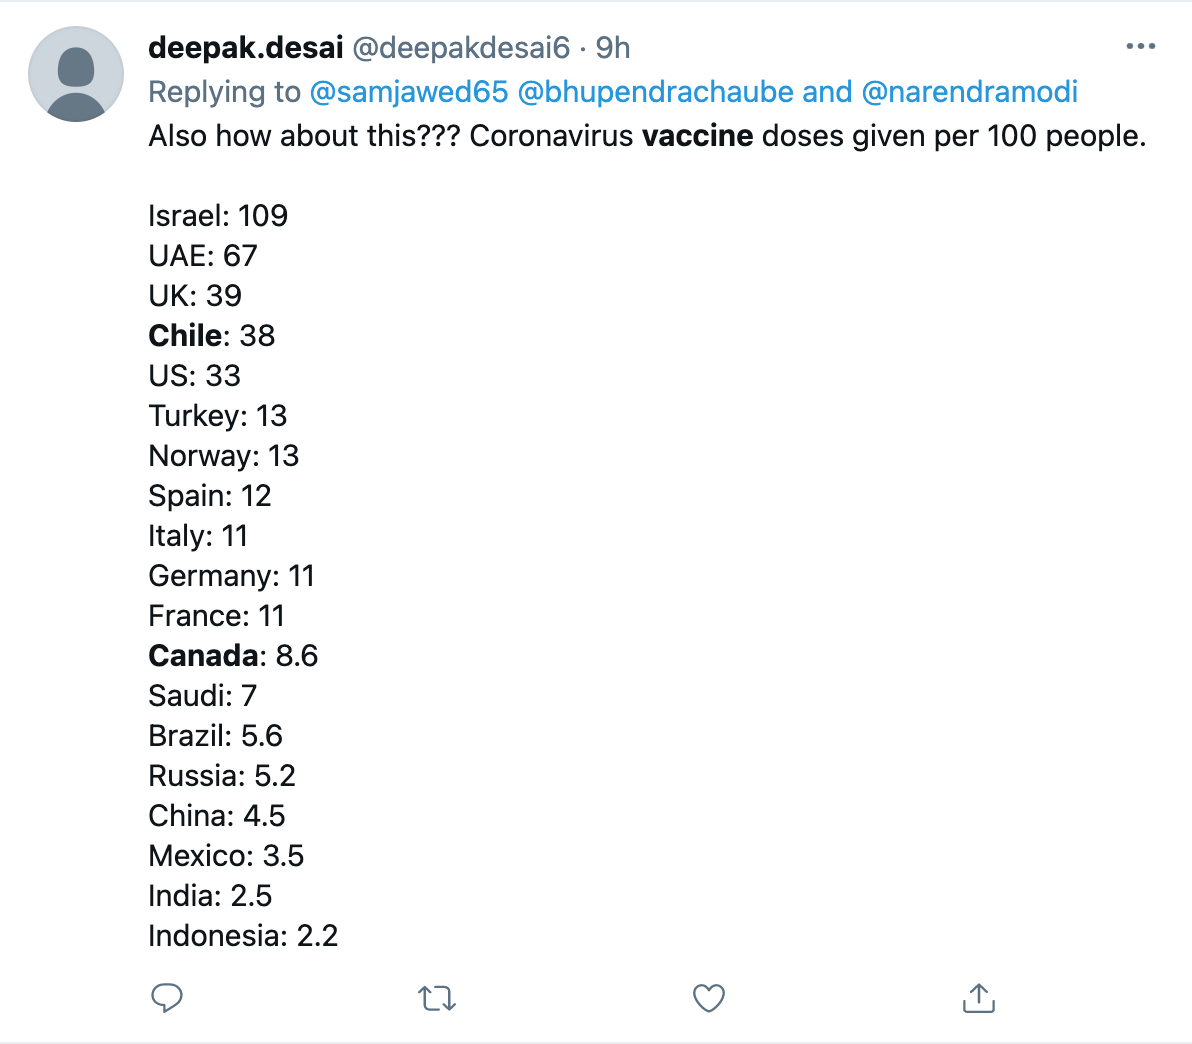
Task: Retweet this vaccine doses tweet
Action: pos(437,998)
